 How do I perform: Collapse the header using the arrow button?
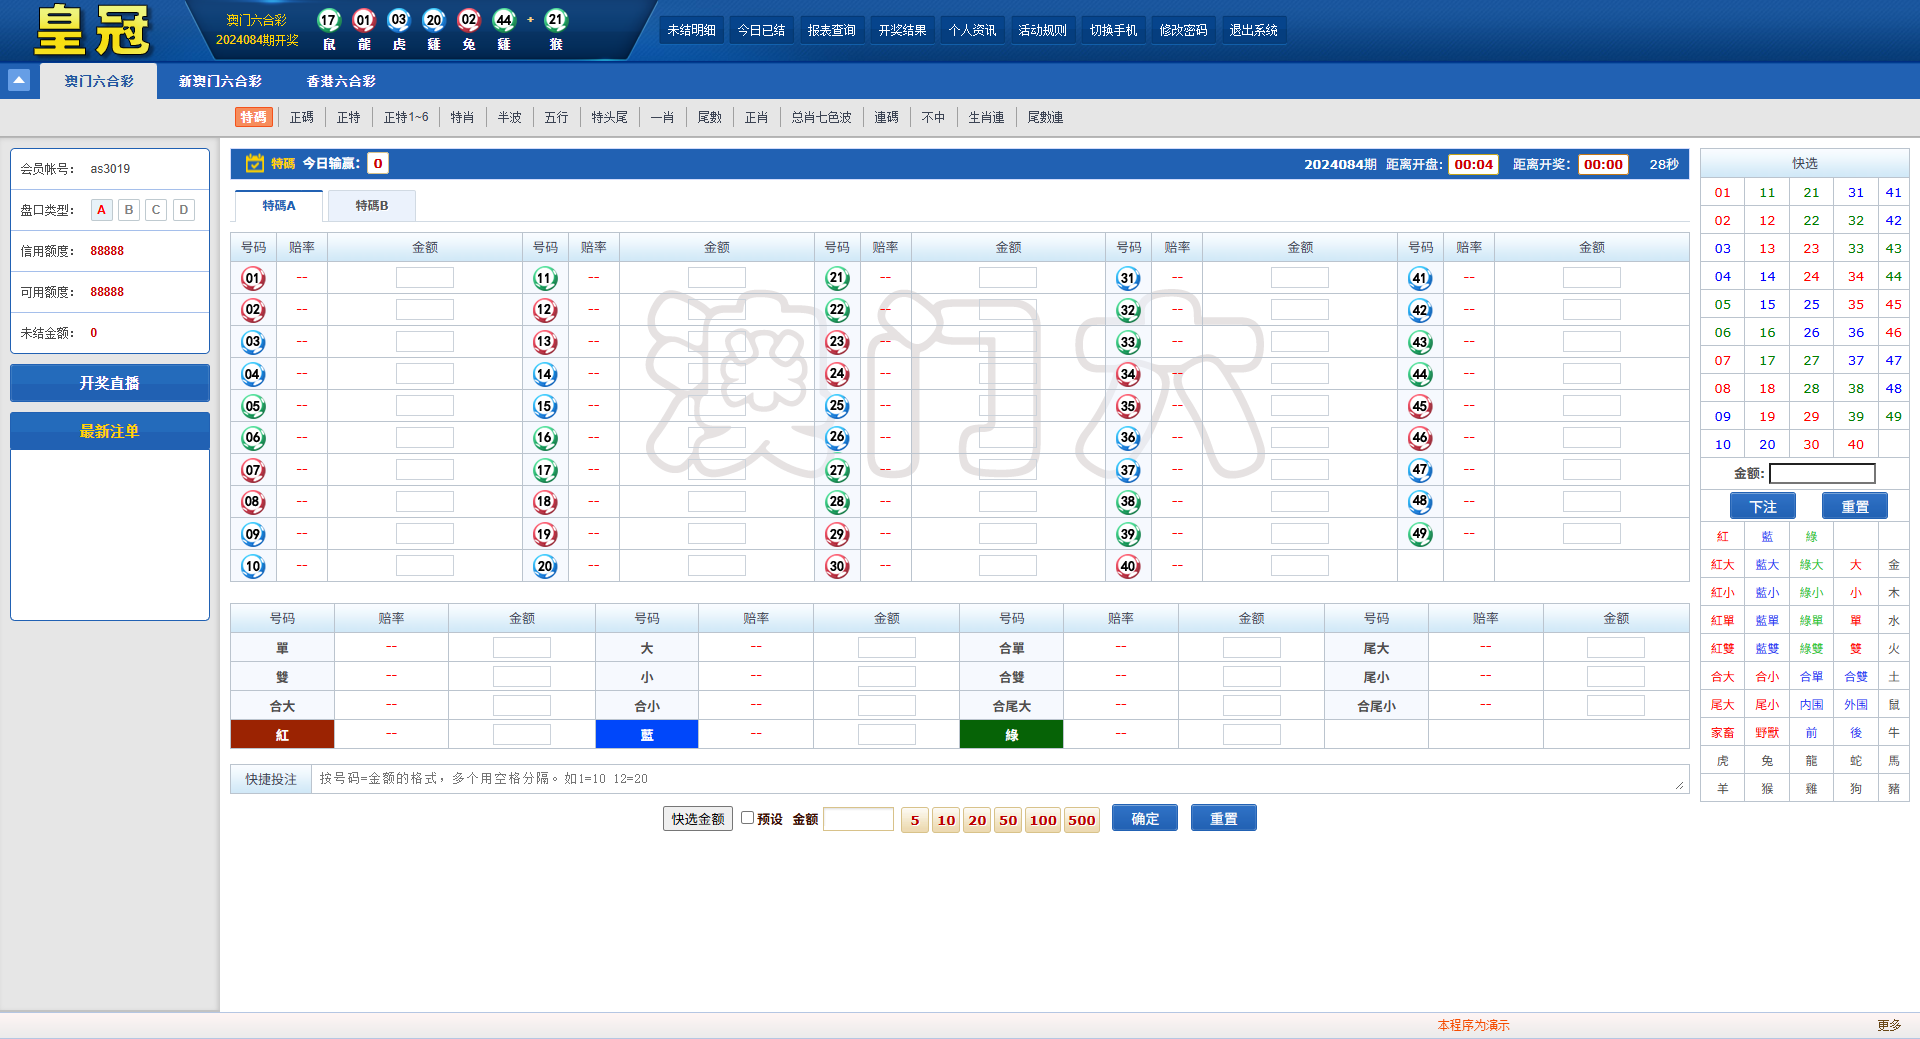[19, 80]
